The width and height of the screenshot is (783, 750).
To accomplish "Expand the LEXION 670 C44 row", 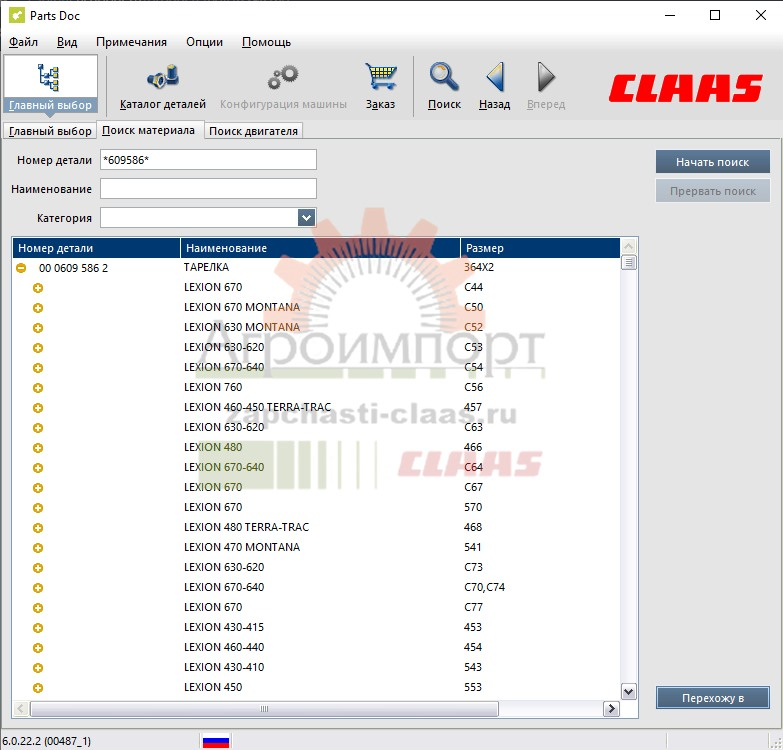I will click(x=38, y=288).
